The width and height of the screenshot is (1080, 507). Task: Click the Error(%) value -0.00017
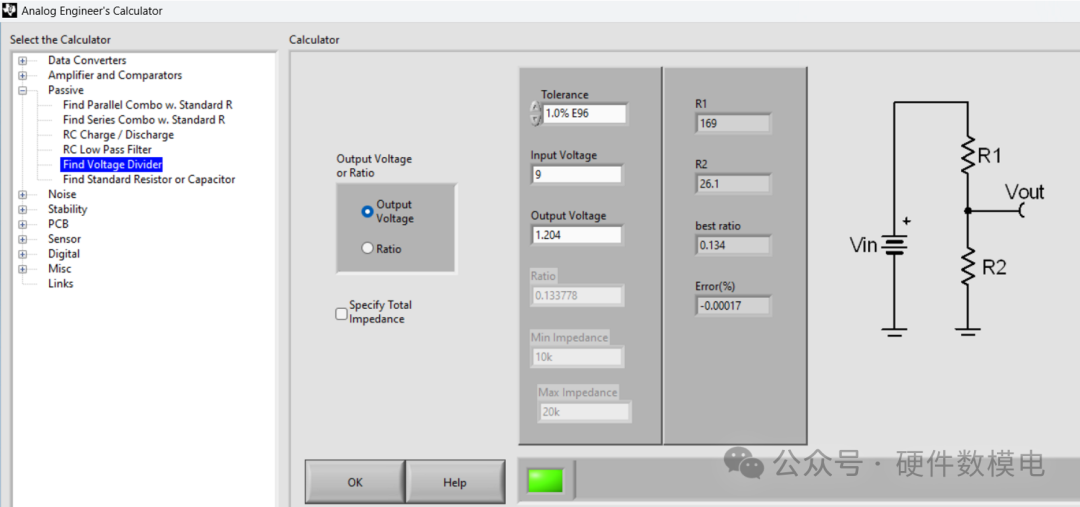tap(733, 305)
